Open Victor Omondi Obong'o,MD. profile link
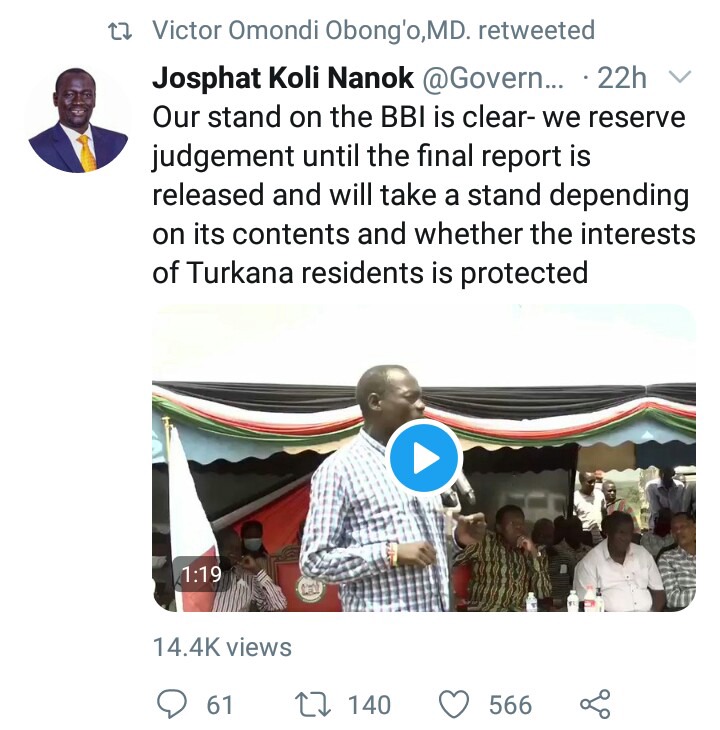 coord(316,31)
